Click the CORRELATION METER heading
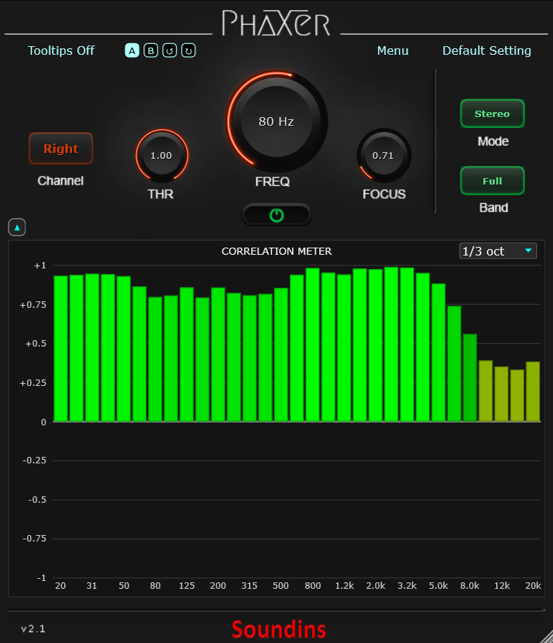This screenshot has width=553, height=643. [277, 251]
